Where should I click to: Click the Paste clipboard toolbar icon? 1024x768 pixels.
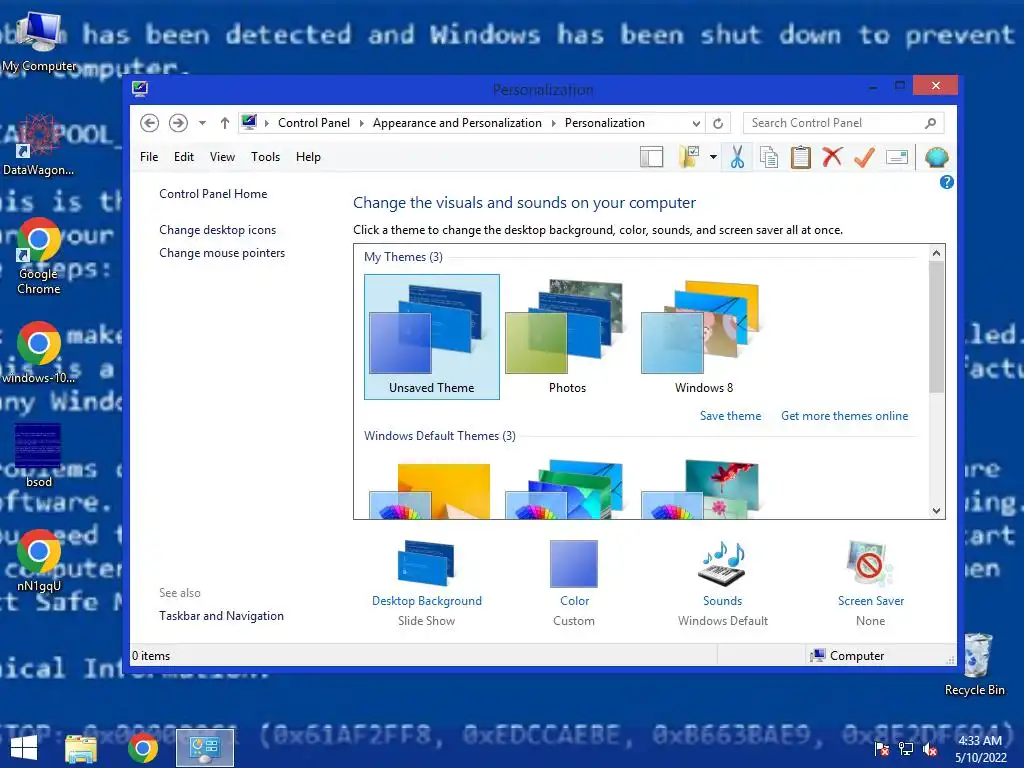[801, 157]
